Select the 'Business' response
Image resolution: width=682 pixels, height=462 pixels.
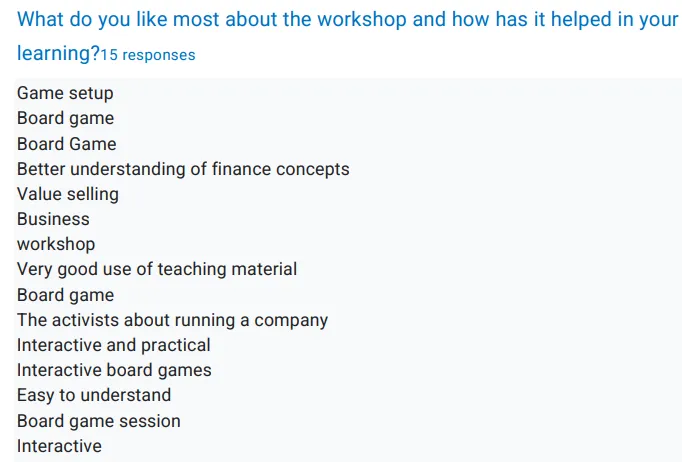tap(53, 219)
